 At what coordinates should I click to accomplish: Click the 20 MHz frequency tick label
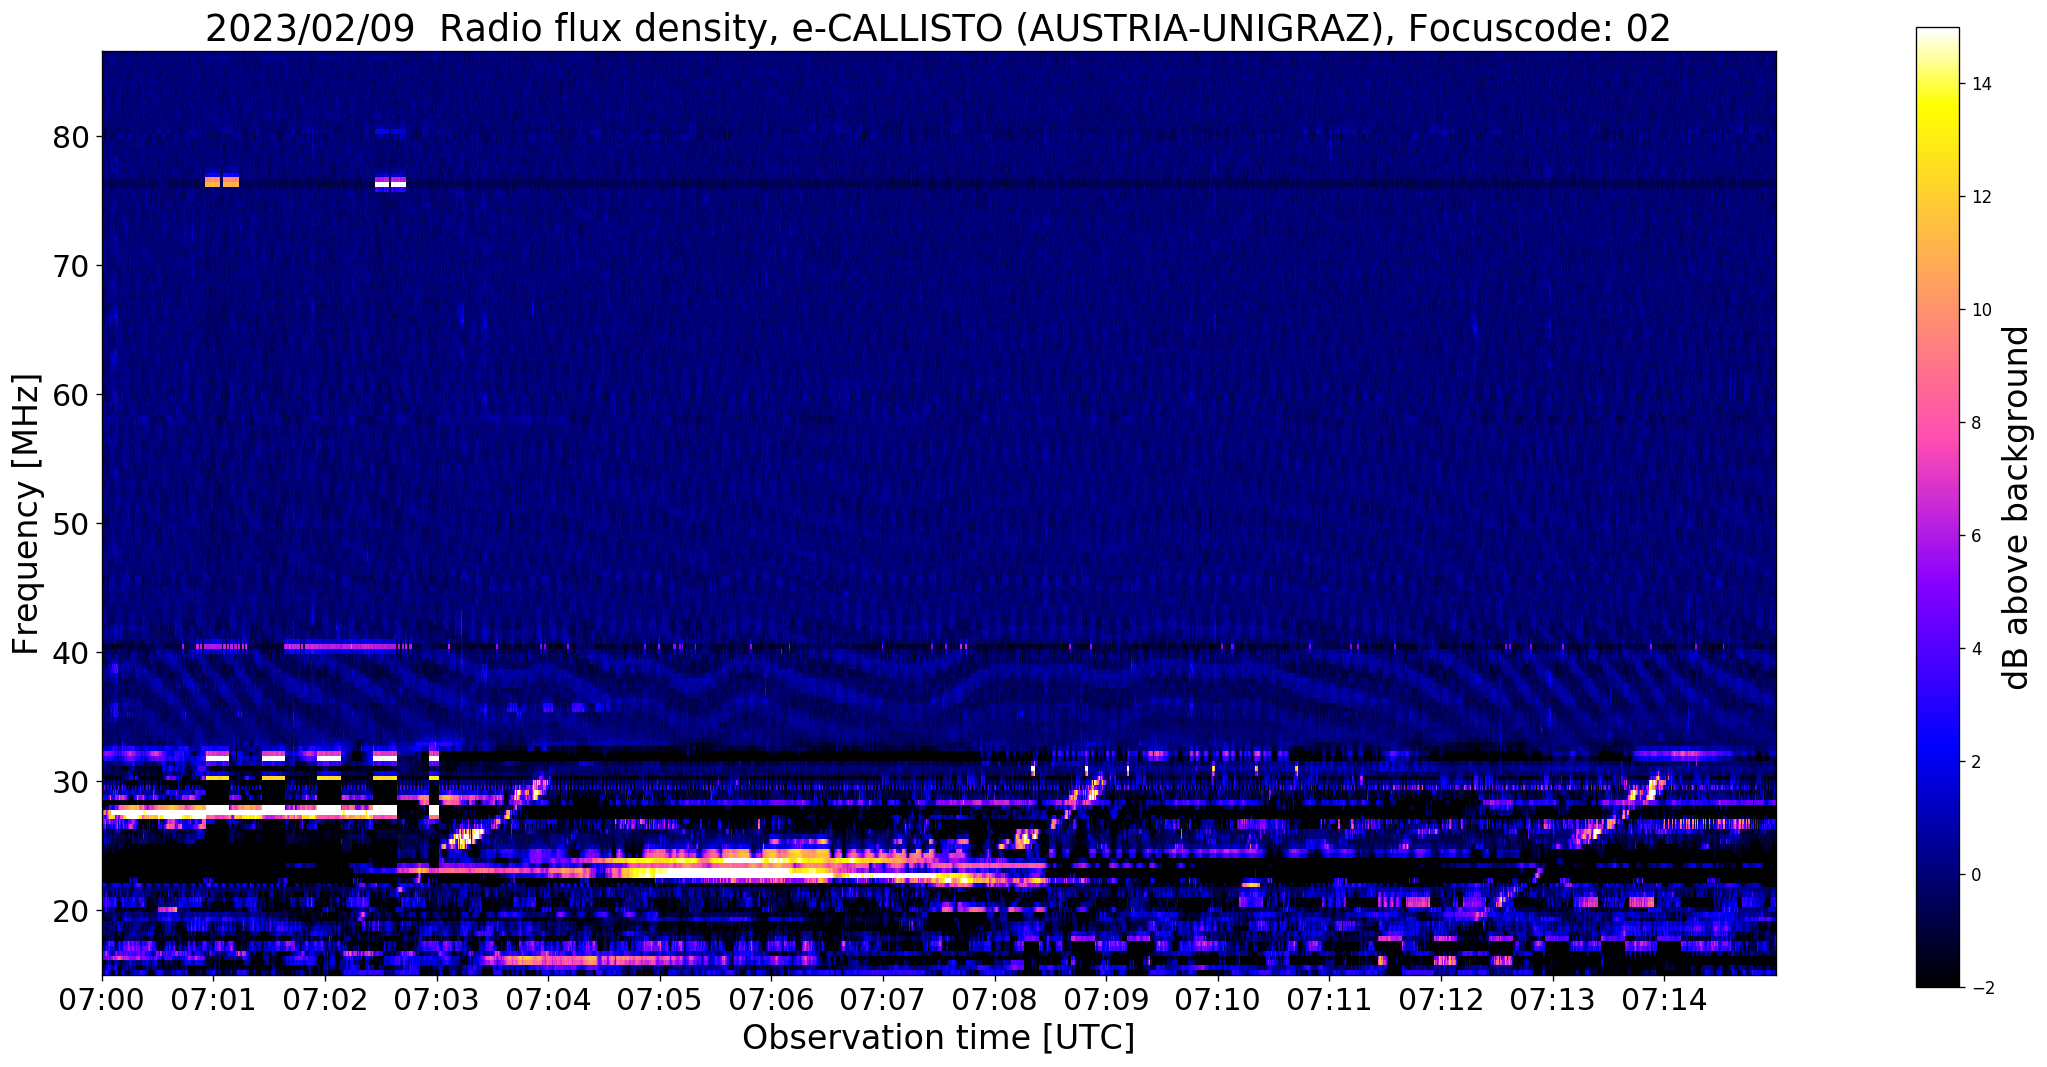pyautogui.click(x=70, y=911)
